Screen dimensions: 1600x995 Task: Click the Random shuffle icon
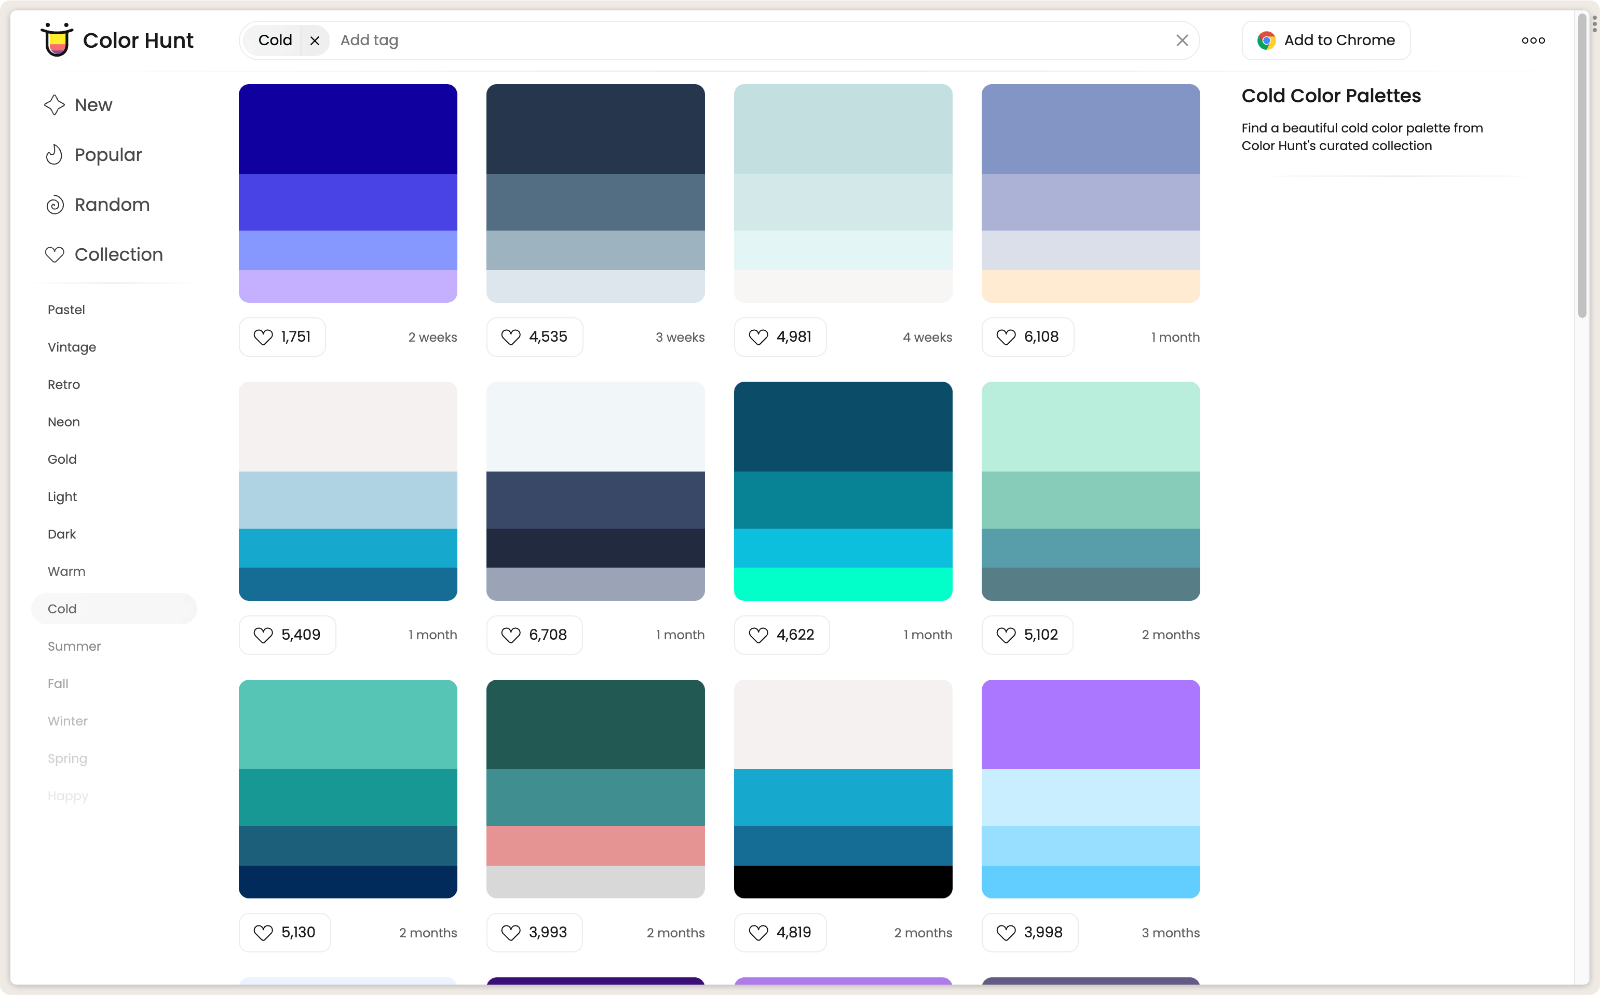pos(55,204)
